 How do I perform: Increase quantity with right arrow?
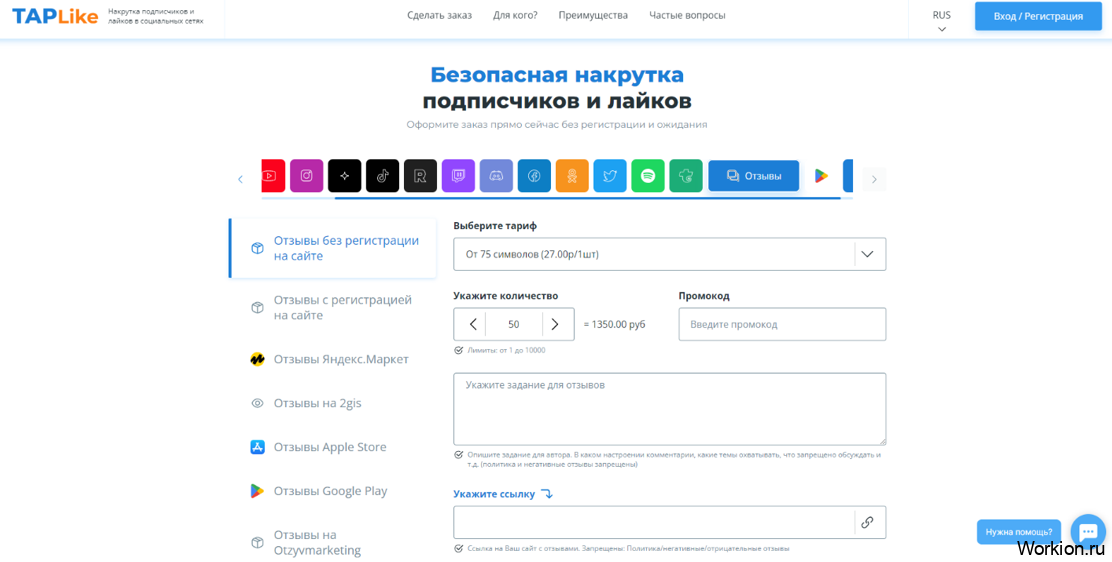click(x=555, y=324)
